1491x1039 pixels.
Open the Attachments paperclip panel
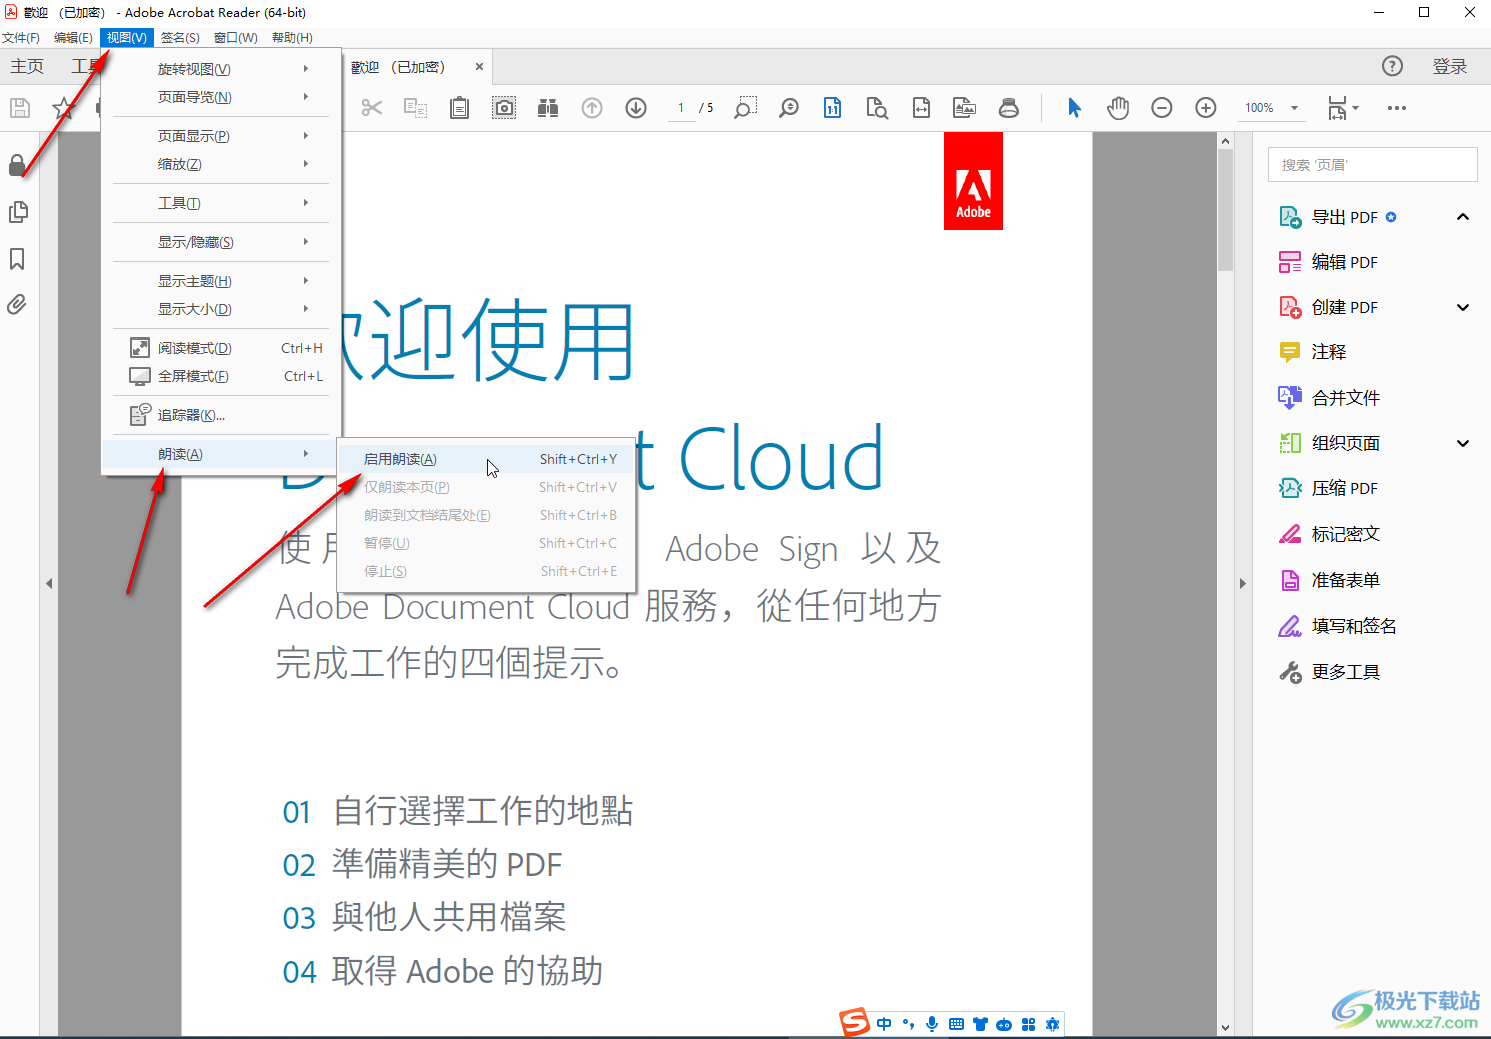coord(17,304)
